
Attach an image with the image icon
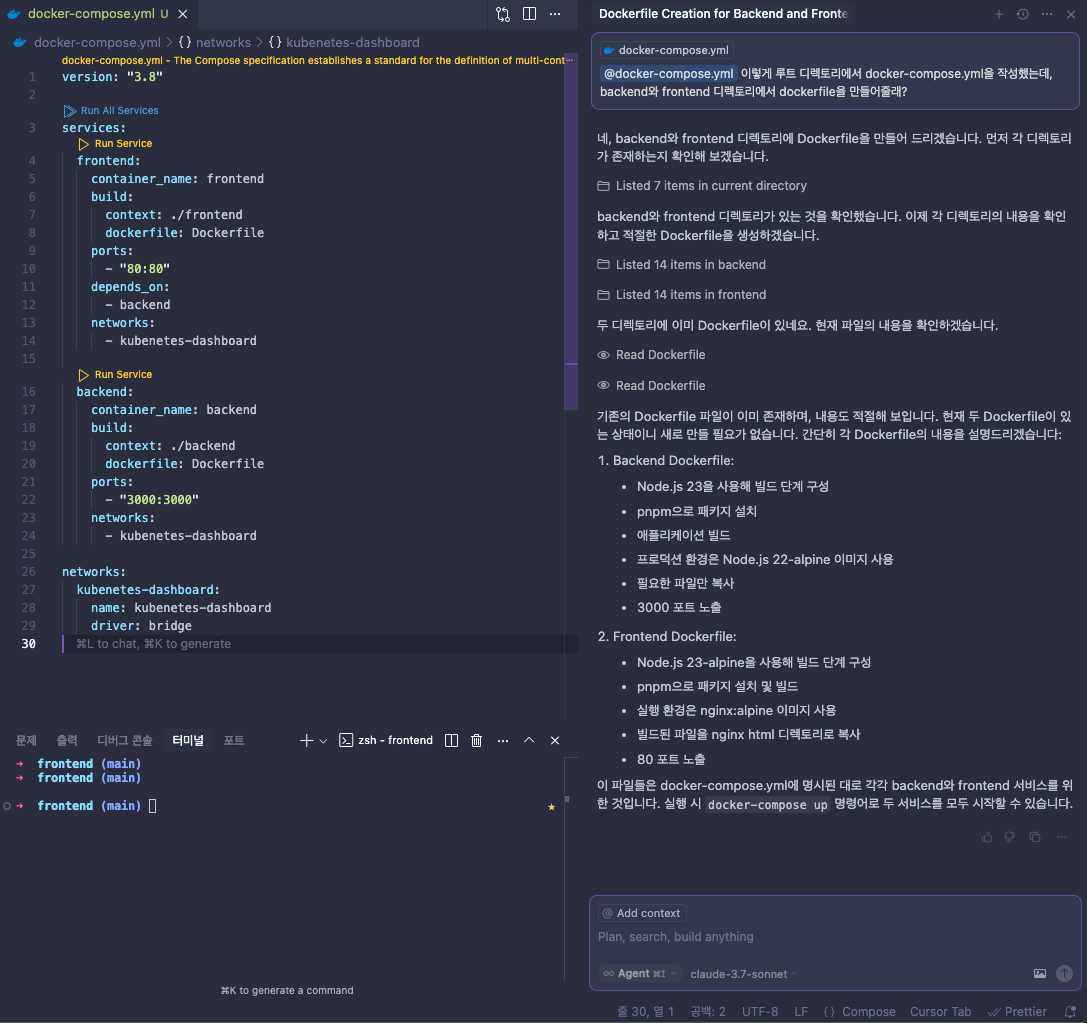pyautogui.click(x=1040, y=974)
